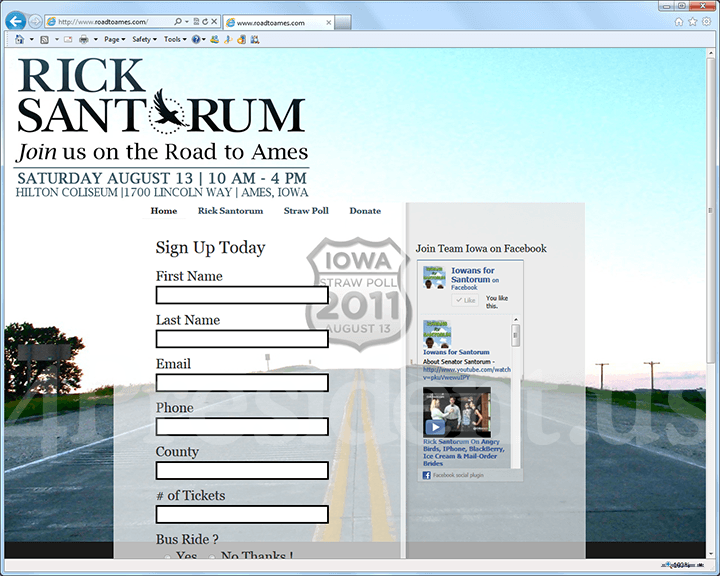The image size is (720, 576).
Task: Click the First Name input field
Action: pos(242,295)
